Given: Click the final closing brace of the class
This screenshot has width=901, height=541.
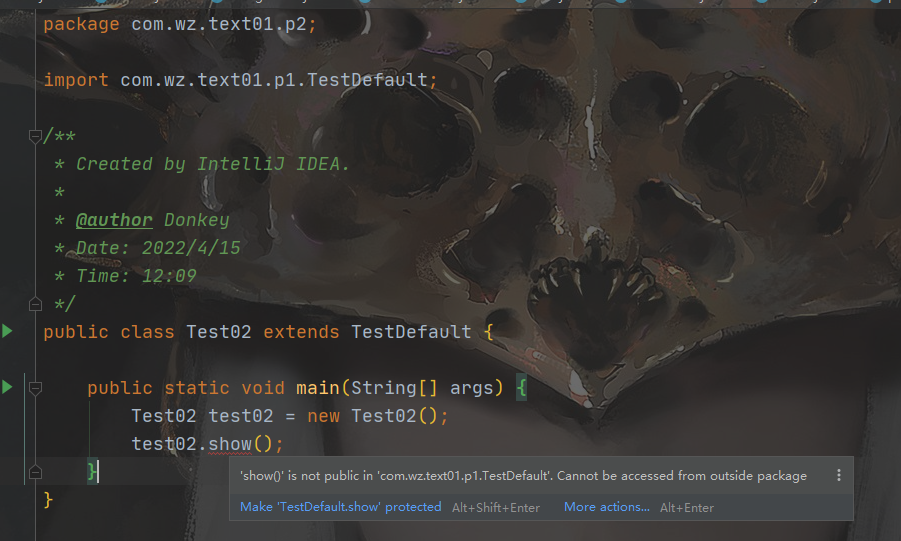Looking at the screenshot, I should pyautogui.click(x=48, y=500).
